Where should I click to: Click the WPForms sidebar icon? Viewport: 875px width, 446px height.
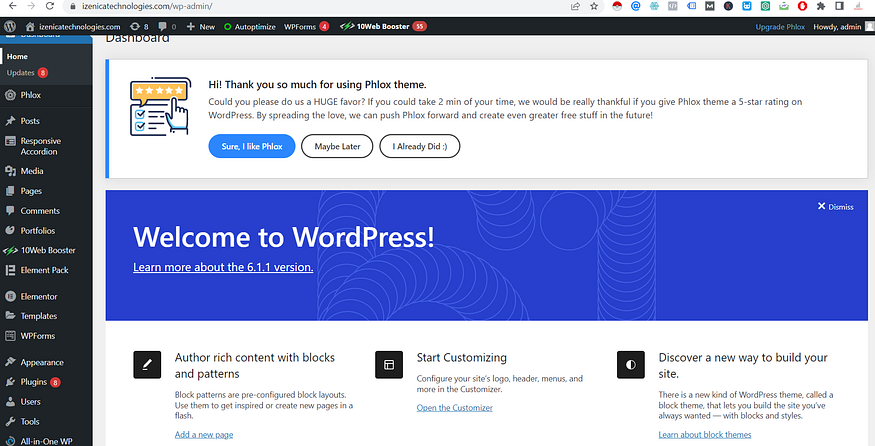click(x=10, y=335)
